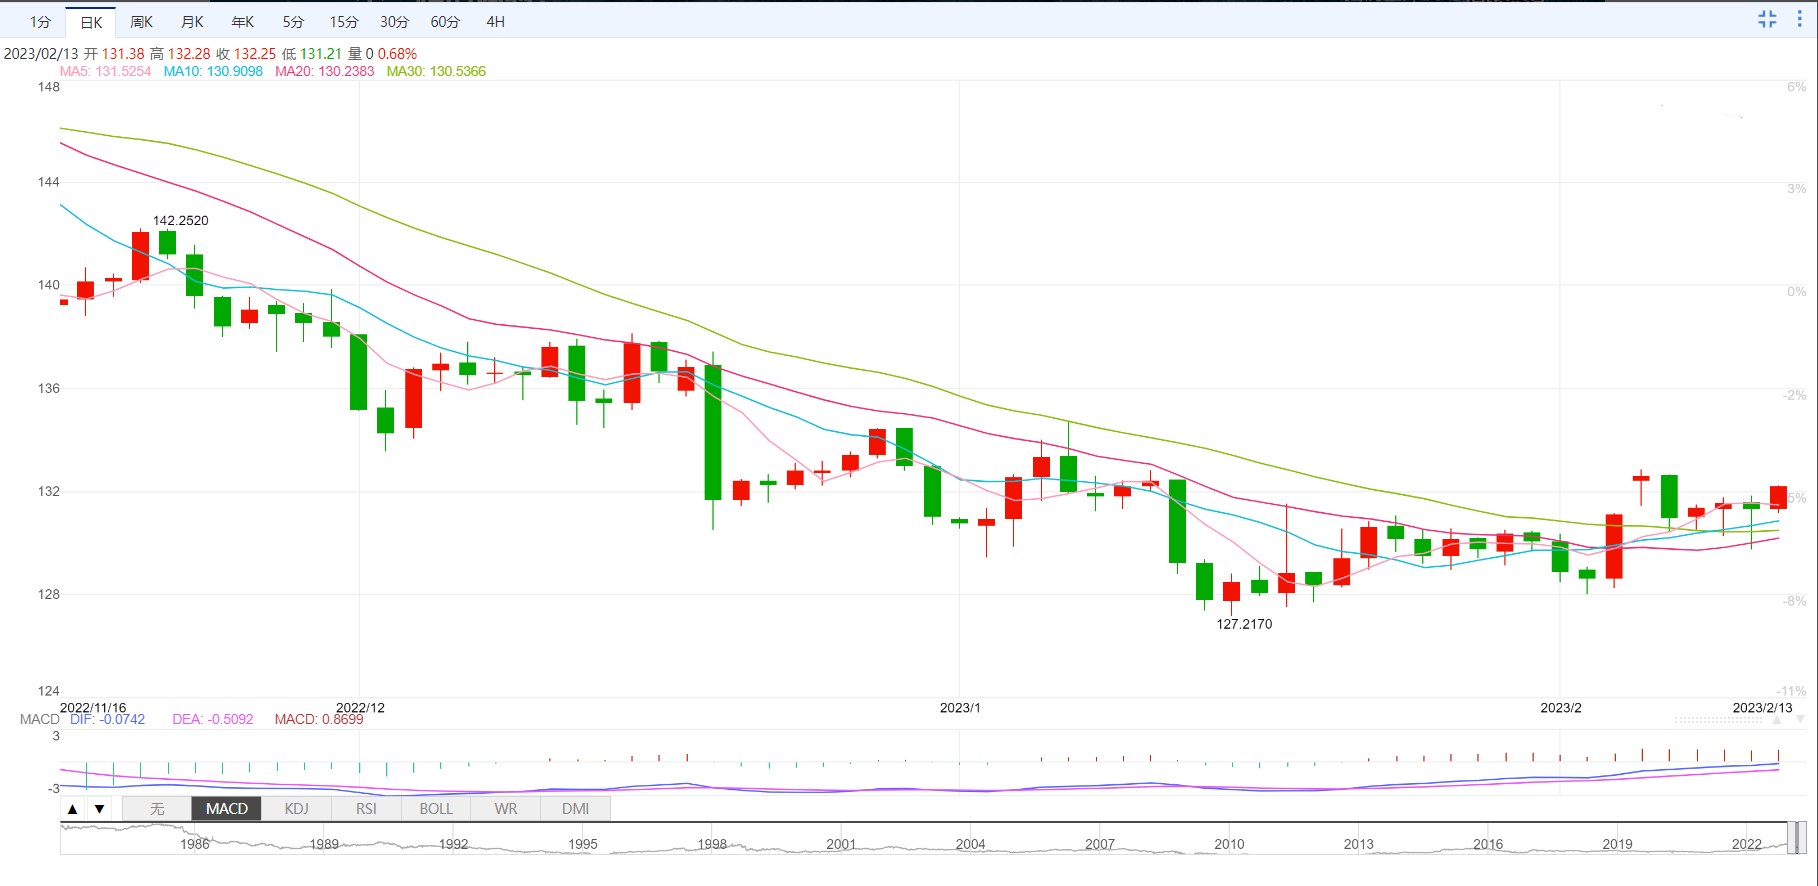Click the DIF: -0.0742 value label

point(107,719)
